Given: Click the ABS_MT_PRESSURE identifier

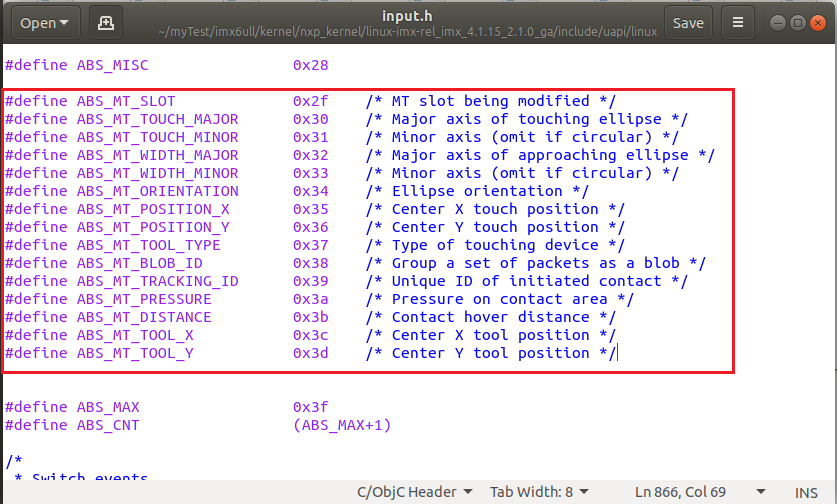Looking at the screenshot, I should click(144, 300).
